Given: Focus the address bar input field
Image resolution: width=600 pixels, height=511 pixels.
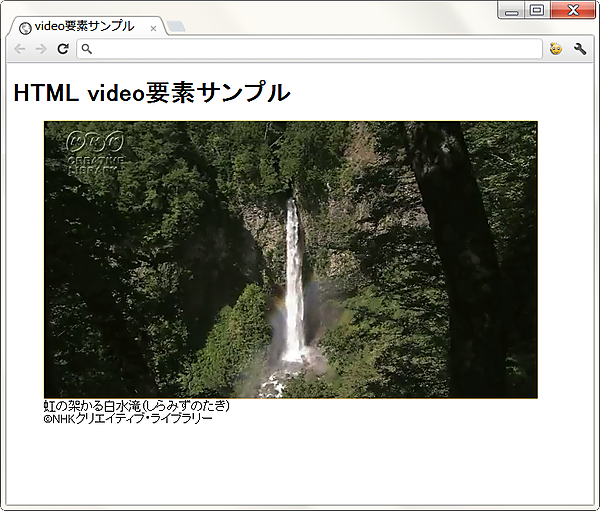Looking at the screenshot, I should click(309, 49).
